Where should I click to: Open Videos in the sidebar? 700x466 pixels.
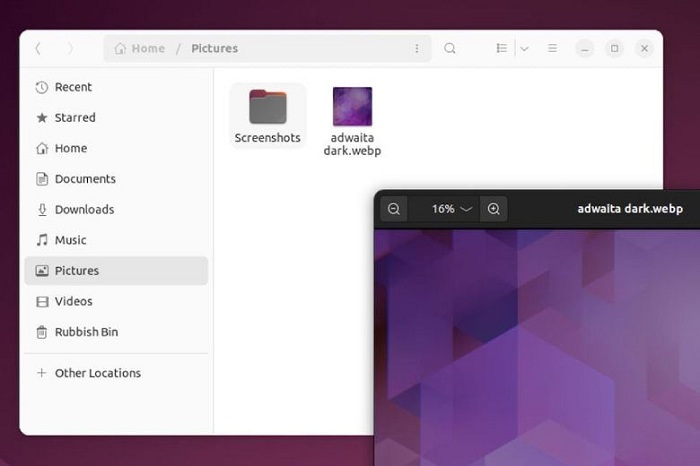116,301
